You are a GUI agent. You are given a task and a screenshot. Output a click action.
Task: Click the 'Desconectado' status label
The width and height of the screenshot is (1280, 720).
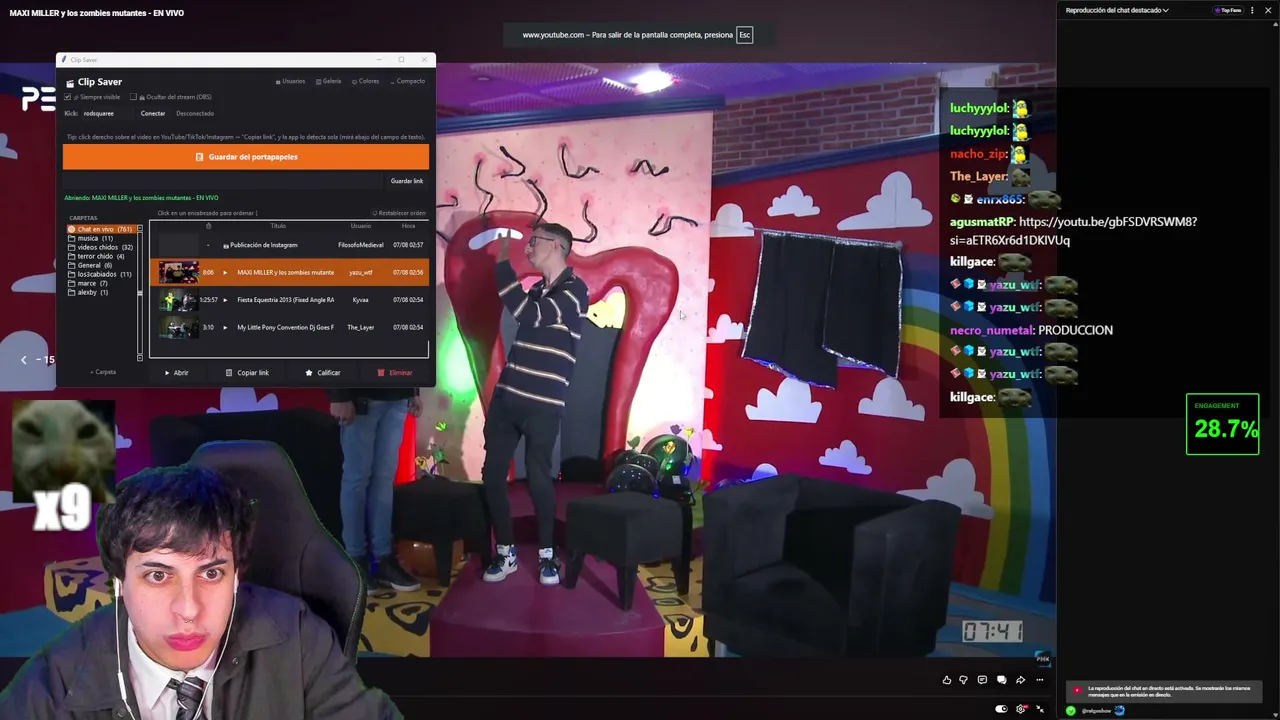[x=195, y=113]
